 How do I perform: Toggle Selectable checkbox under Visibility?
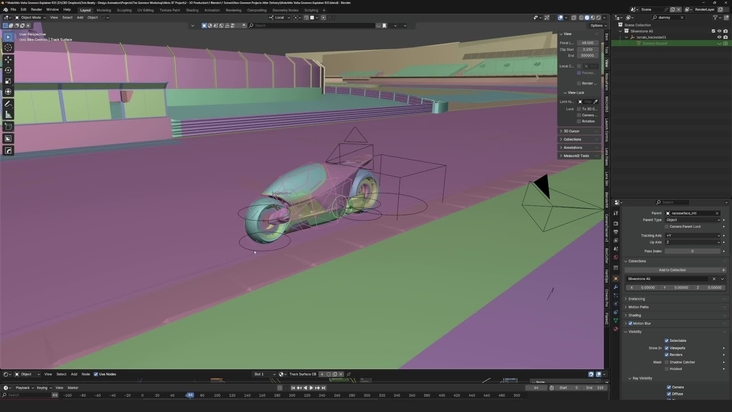(667, 341)
